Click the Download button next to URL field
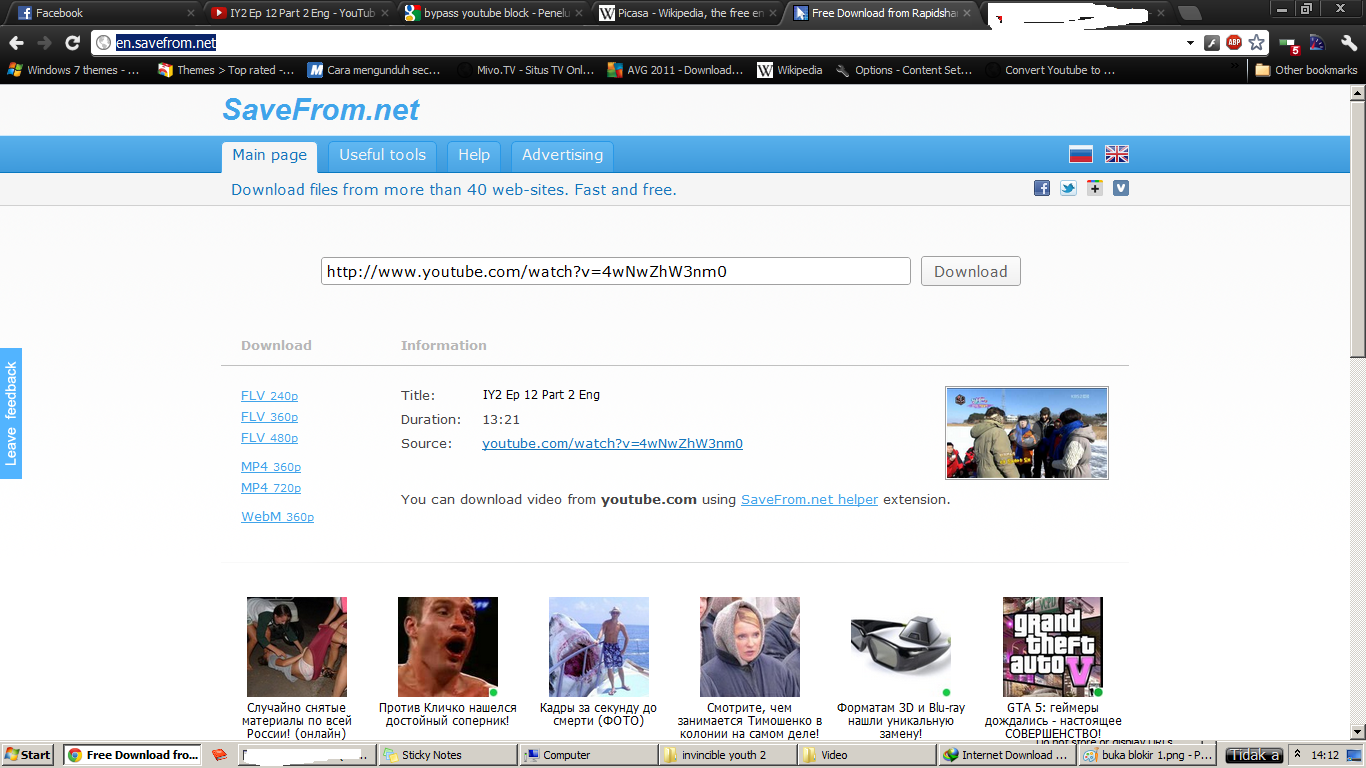The image size is (1366, 768). coord(970,271)
